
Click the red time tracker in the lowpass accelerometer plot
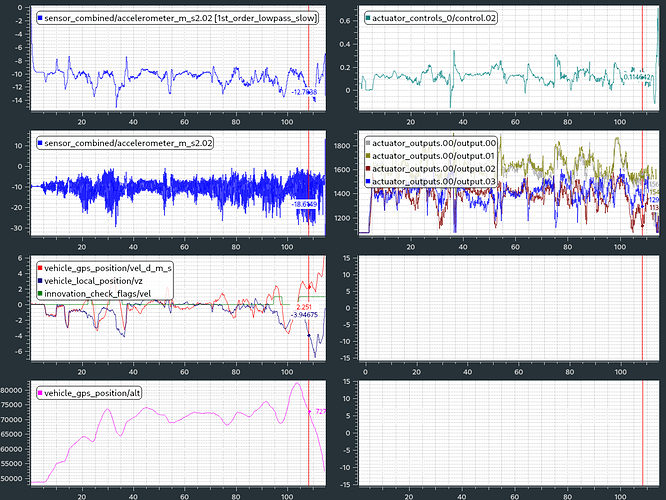click(x=309, y=58)
